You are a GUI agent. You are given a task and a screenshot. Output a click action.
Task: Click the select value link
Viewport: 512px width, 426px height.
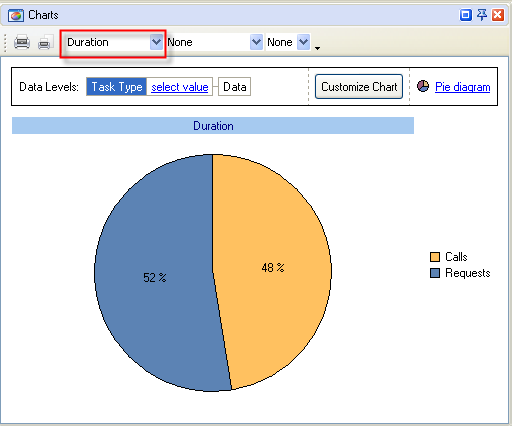pos(180,87)
